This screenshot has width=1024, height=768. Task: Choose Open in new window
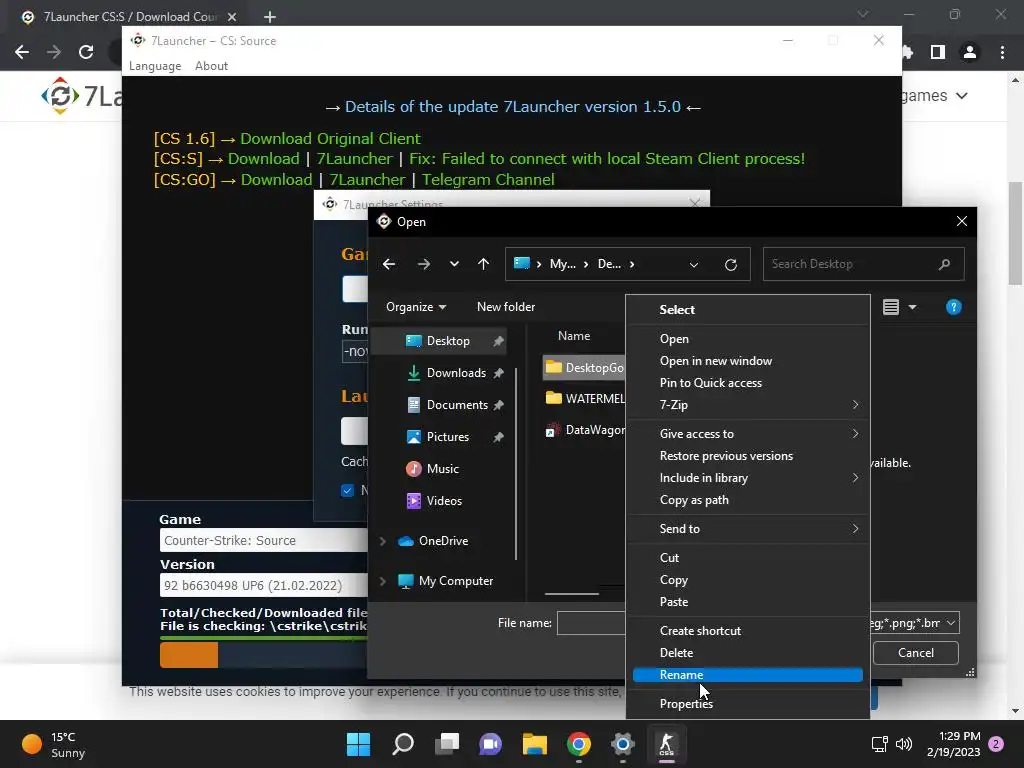pos(748,360)
